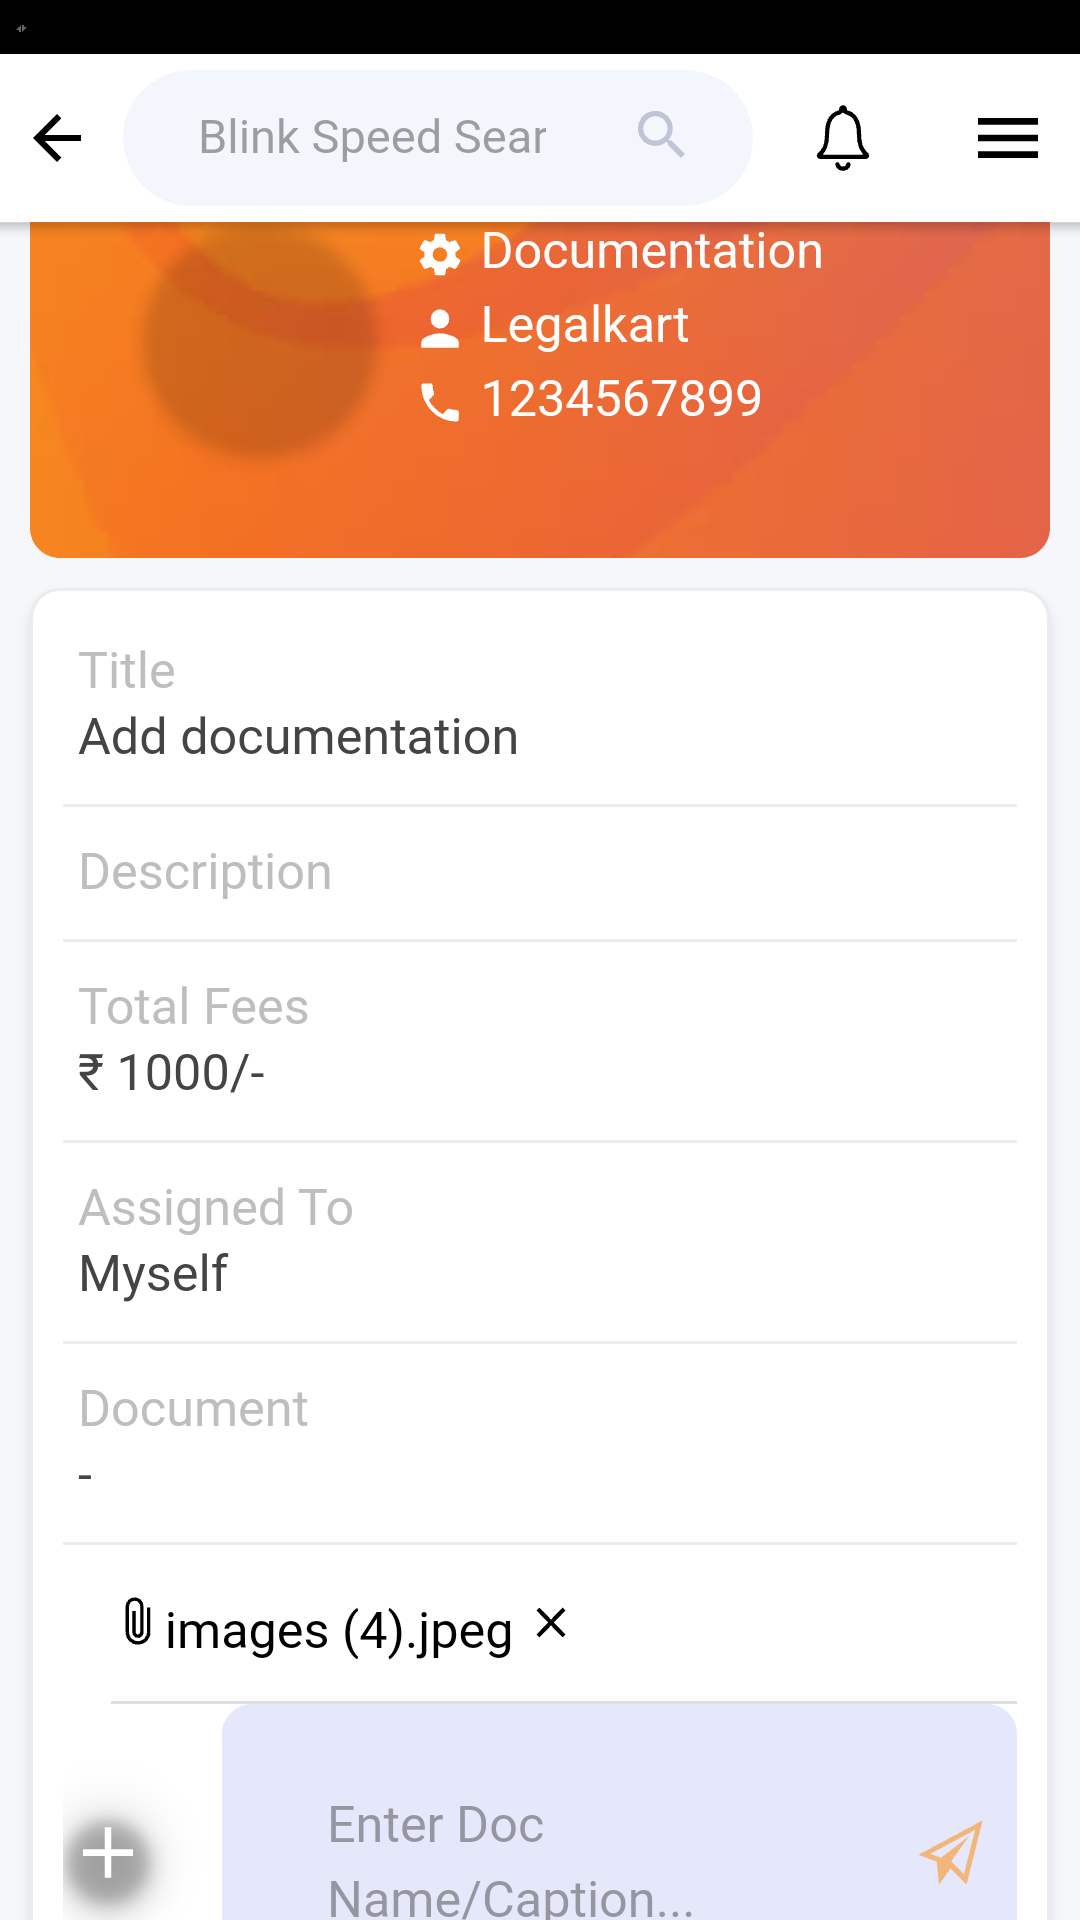Viewport: 1080px width, 1920px height.
Task: Tap the Assigned To Myself row
Action: point(540,1242)
